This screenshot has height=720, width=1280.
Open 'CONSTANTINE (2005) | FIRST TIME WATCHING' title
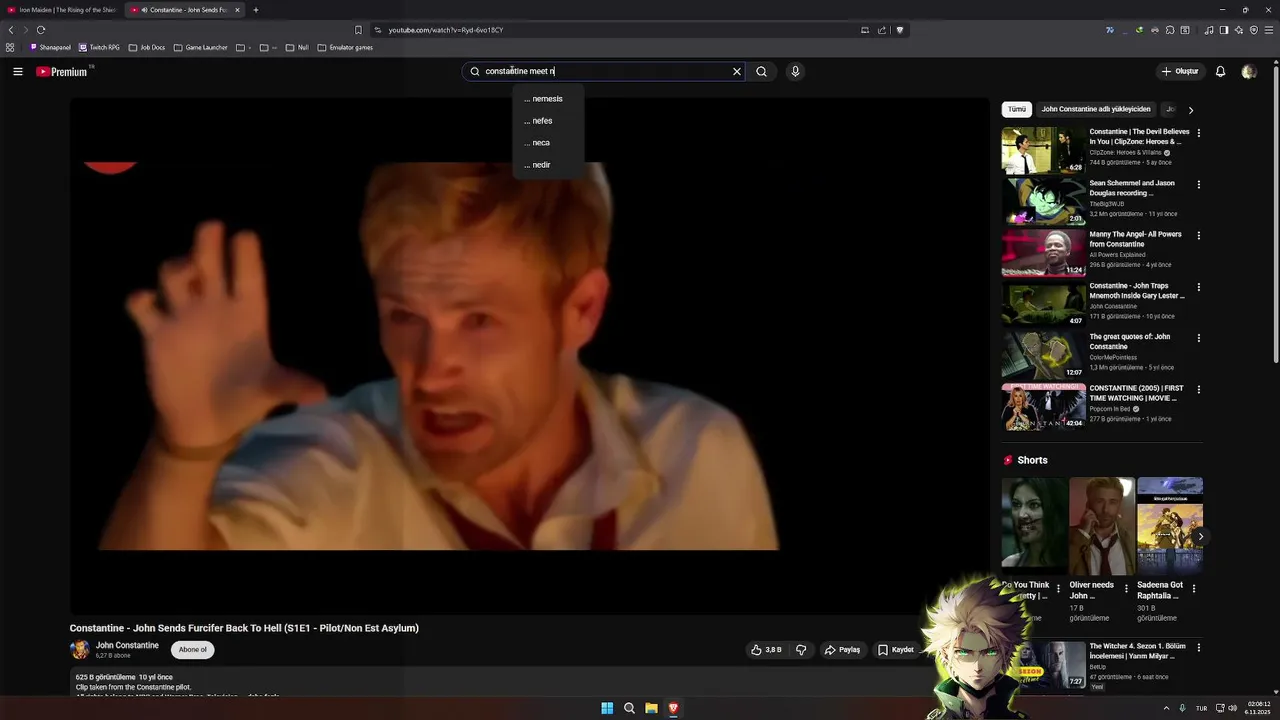[x=1137, y=393]
